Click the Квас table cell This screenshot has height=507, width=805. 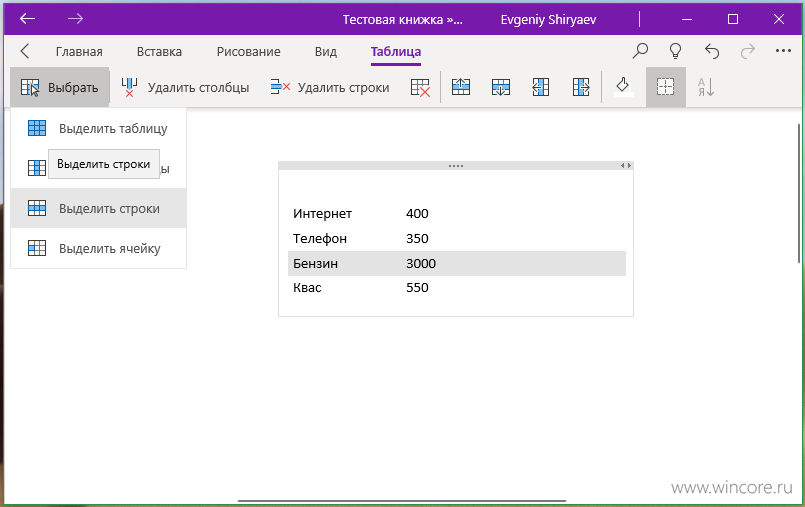307,287
